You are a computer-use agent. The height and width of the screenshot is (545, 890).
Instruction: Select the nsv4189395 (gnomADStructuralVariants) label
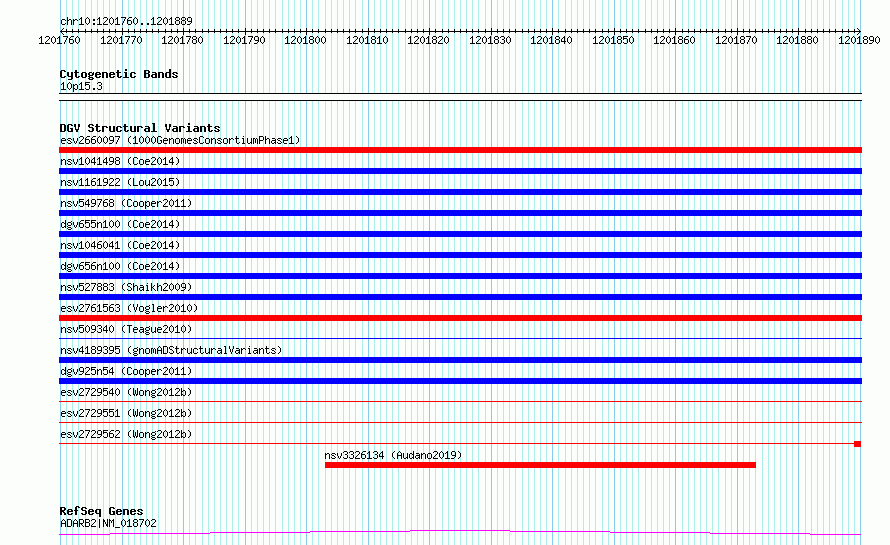point(171,350)
